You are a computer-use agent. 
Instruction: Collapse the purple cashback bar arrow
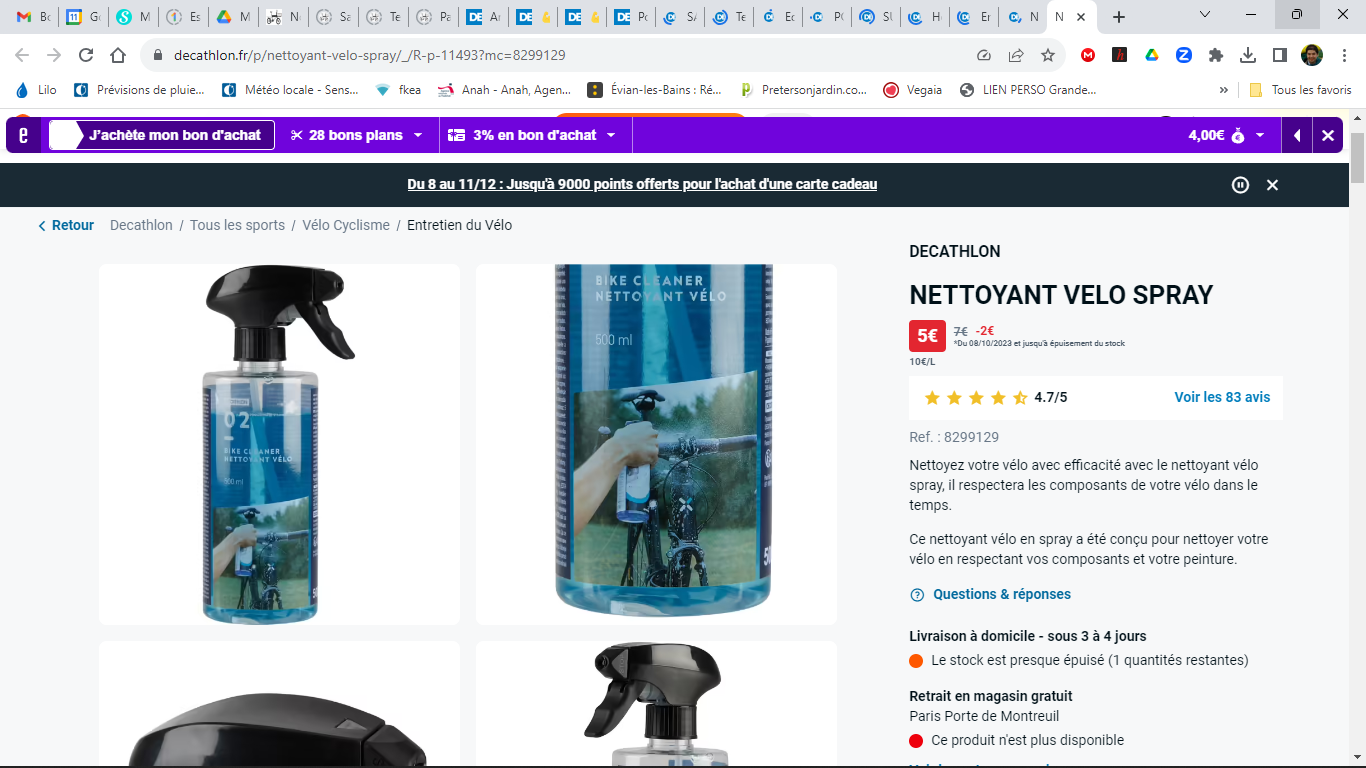(1297, 135)
